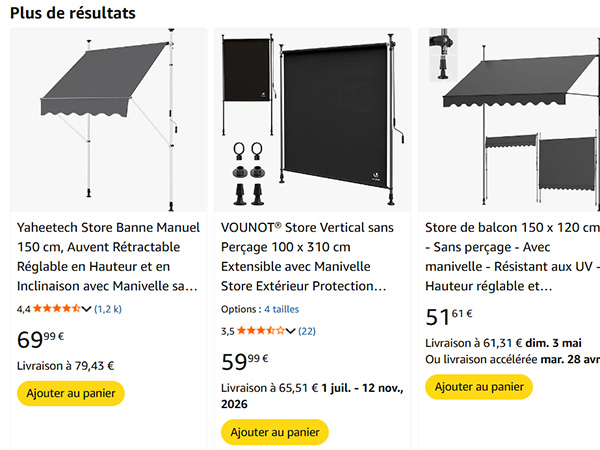Add the Yaheetech awning to the cart
Viewport: 600px width, 450px height.
point(71,393)
